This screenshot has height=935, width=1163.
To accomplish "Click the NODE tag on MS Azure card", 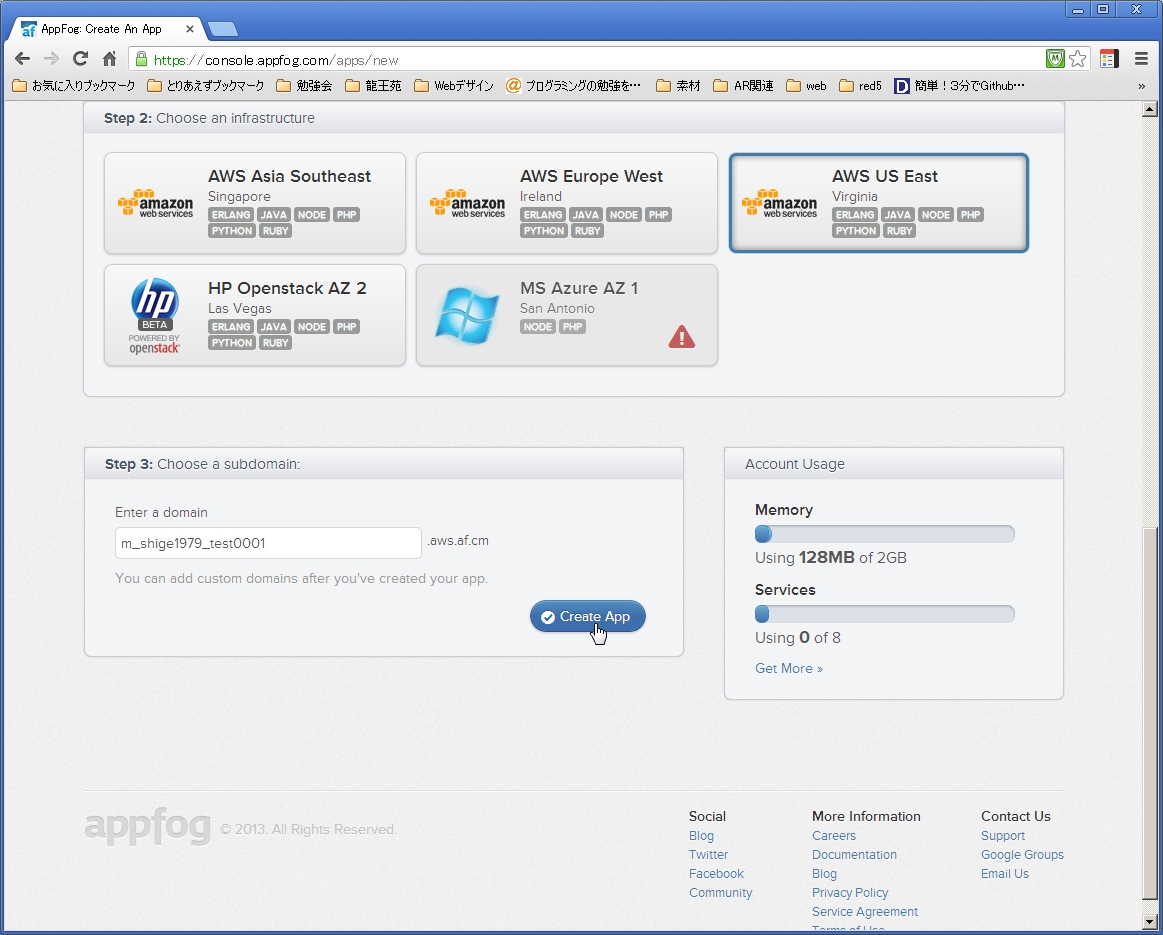I will (538, 326).
